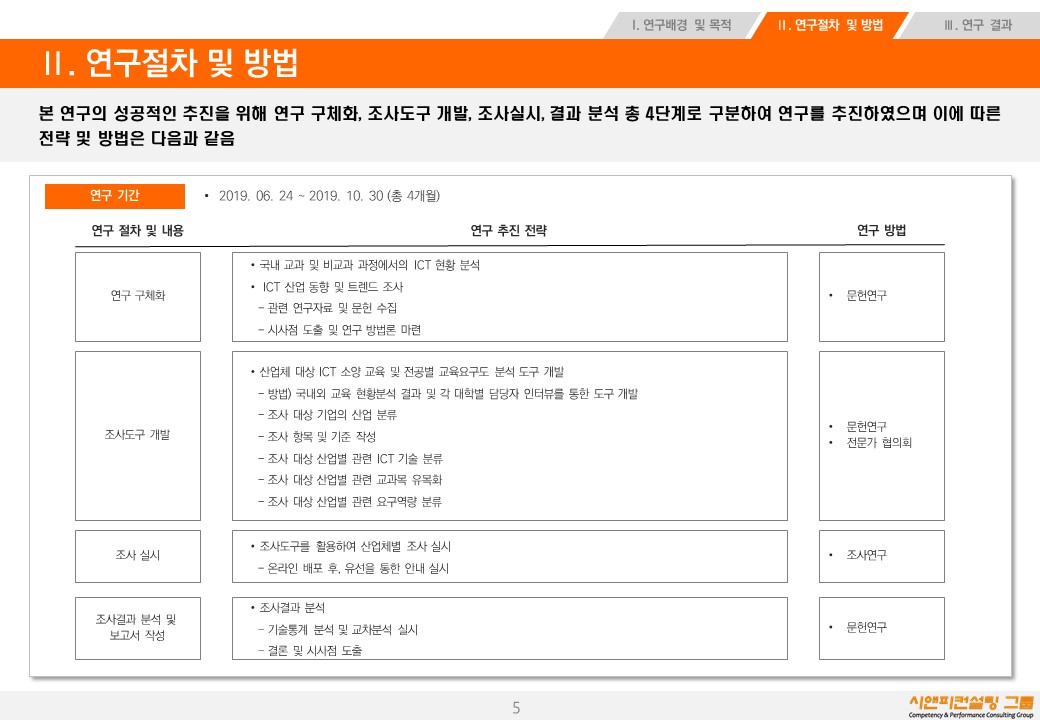Select the '조사도구 개발' step box
Image resolution: width=1040 pixels, height=720 pixels.
(138, 436)
